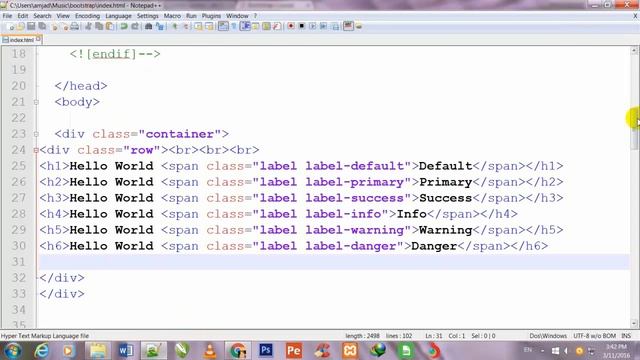Toggle Word Wrap in the toolbar
This screenshot has height=360, width=640.
[x=223, y=27]
